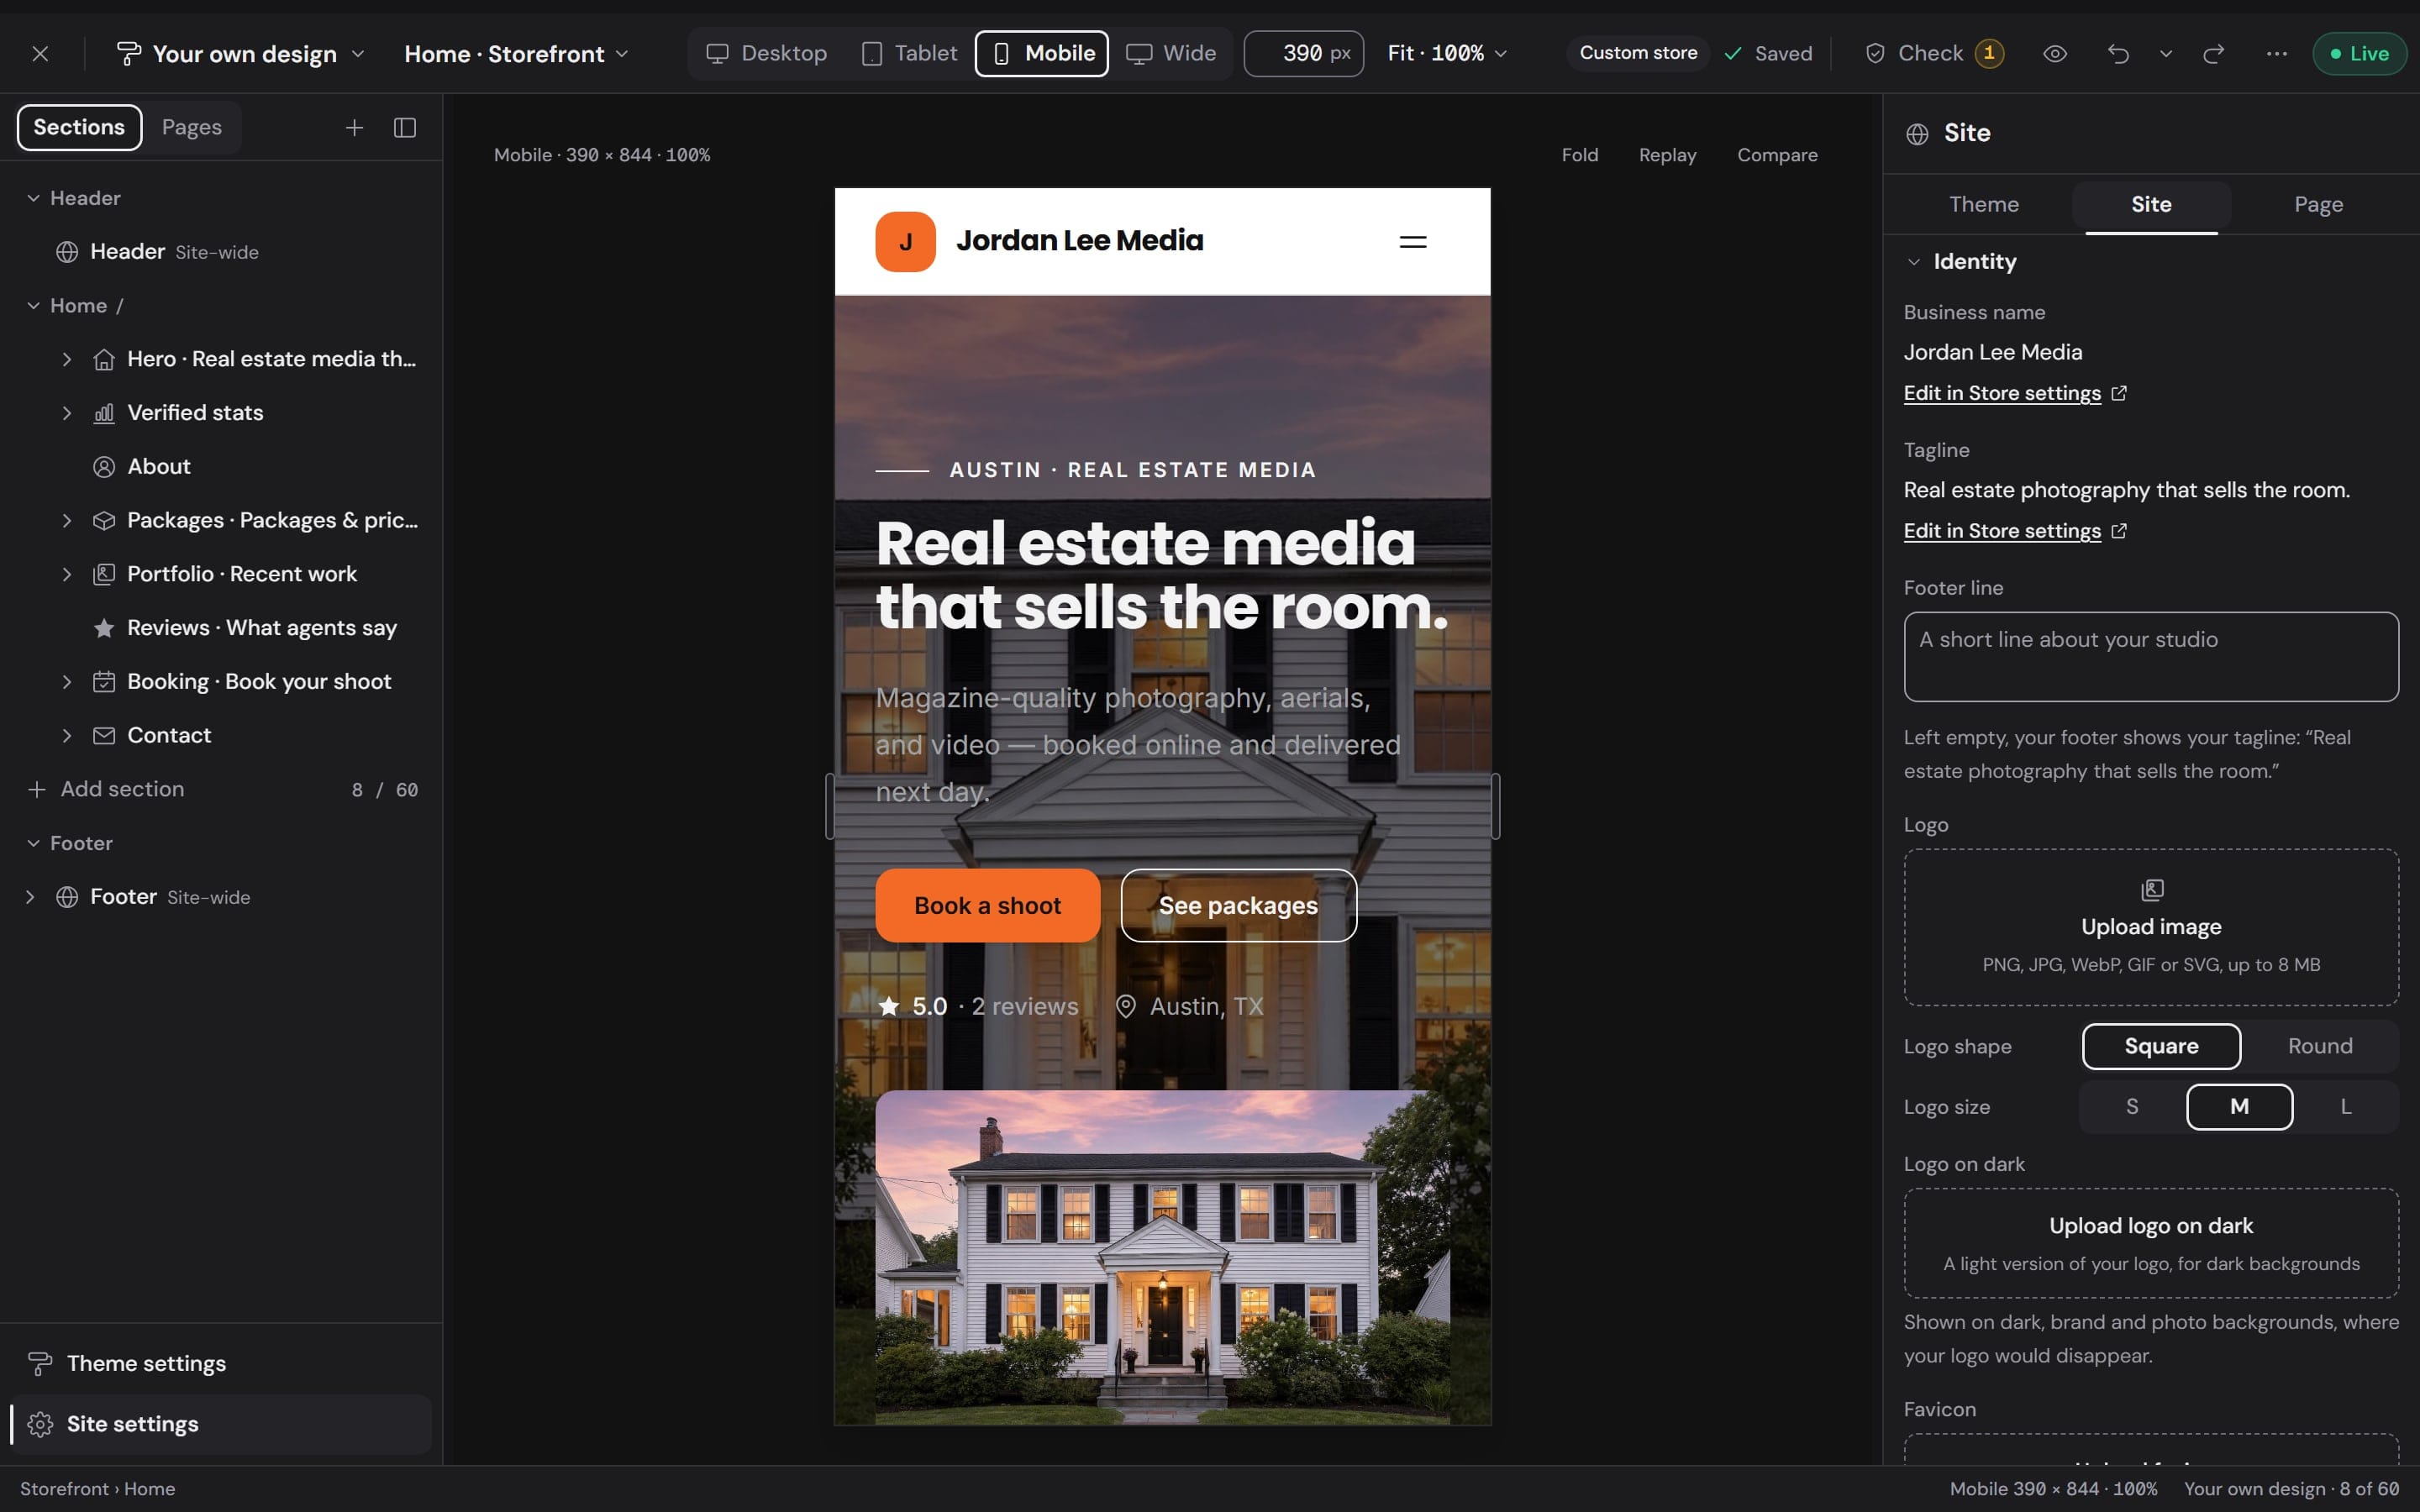Click the Footer line text field
This screenshot has width=2420, height=1512.
tap(2151, 657)
